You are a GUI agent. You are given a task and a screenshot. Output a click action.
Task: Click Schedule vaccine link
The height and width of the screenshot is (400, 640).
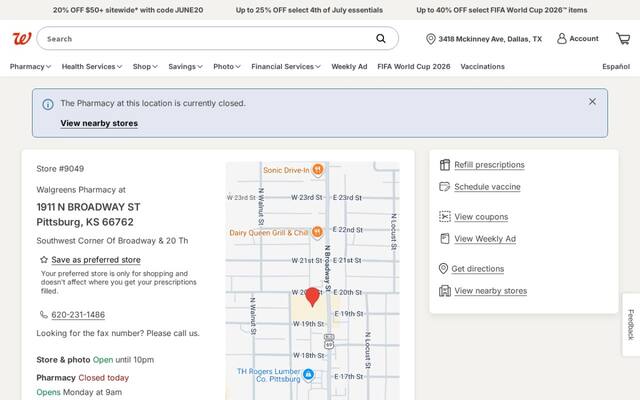pos(487,187)
